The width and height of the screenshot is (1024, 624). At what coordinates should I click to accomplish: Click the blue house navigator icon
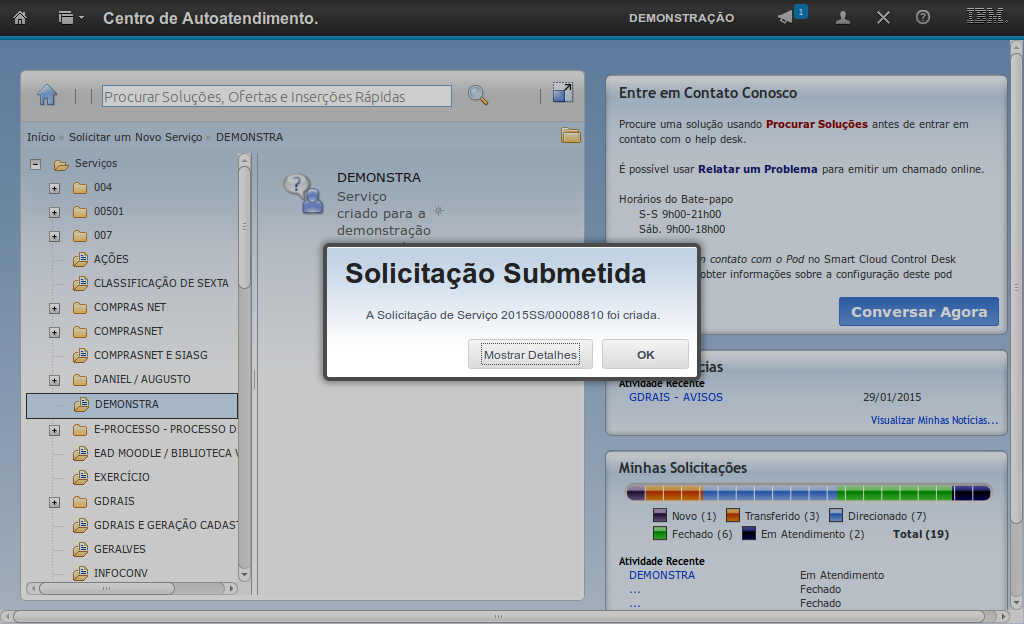[x=47, y=96]
